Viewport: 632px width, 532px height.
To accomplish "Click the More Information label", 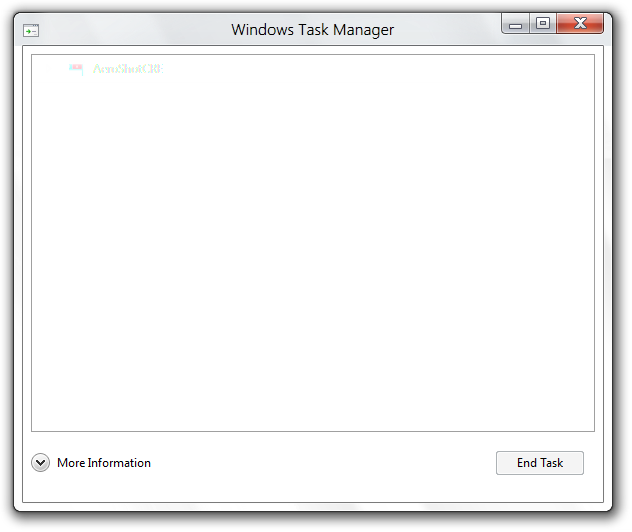I will 104,463.
